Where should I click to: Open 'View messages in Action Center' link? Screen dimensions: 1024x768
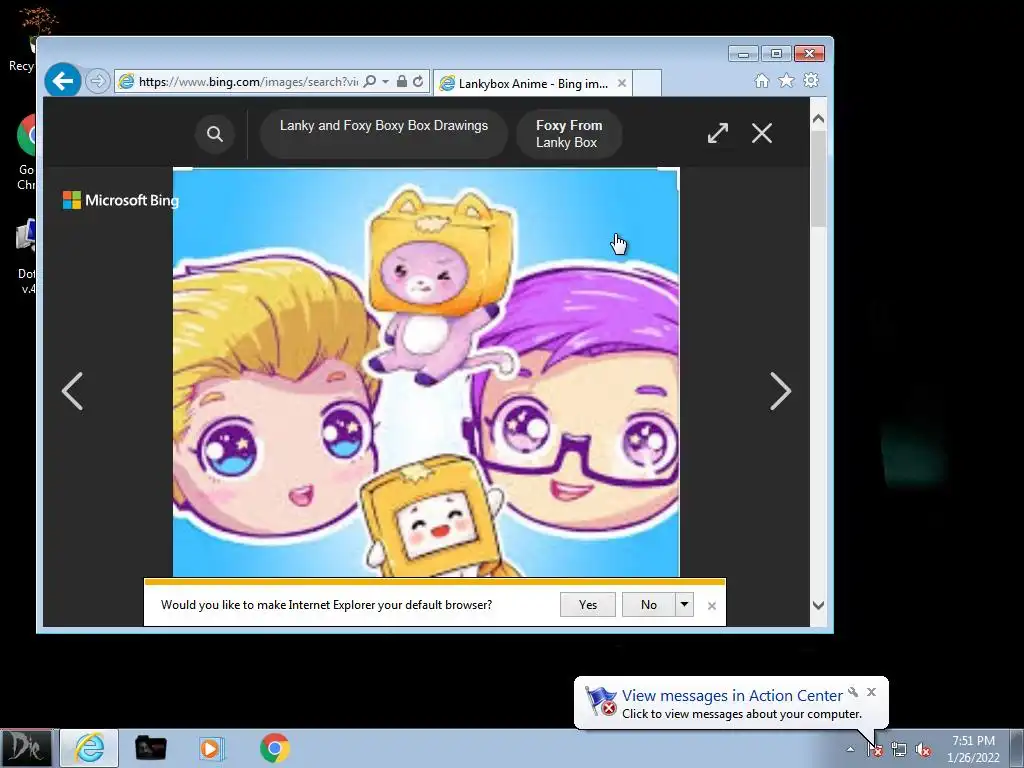point(732,696)
